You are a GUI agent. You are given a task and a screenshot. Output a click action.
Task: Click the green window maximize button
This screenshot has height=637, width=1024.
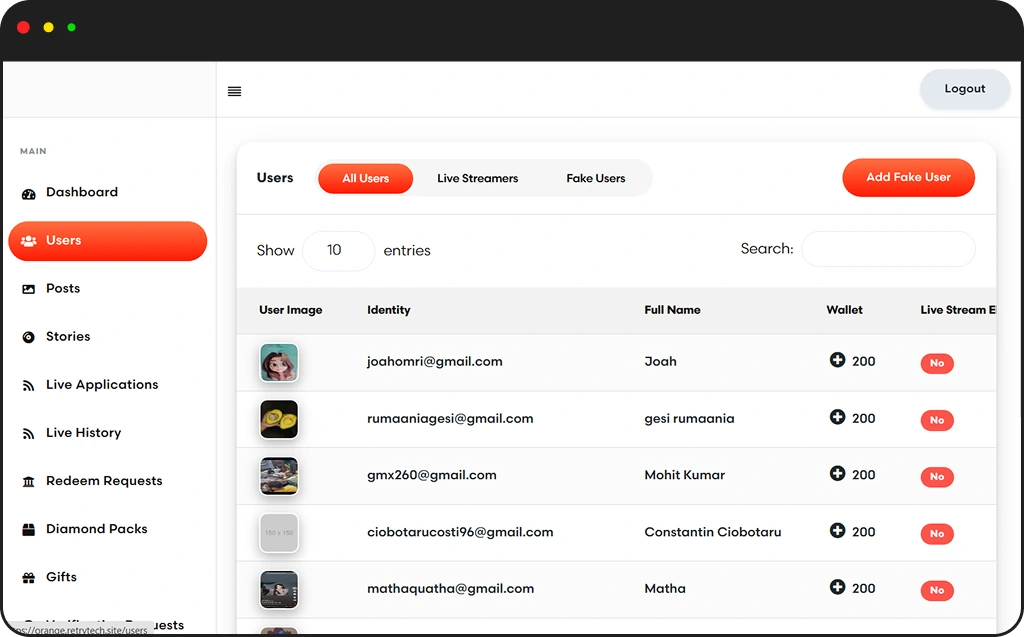[x=72, y=27]
